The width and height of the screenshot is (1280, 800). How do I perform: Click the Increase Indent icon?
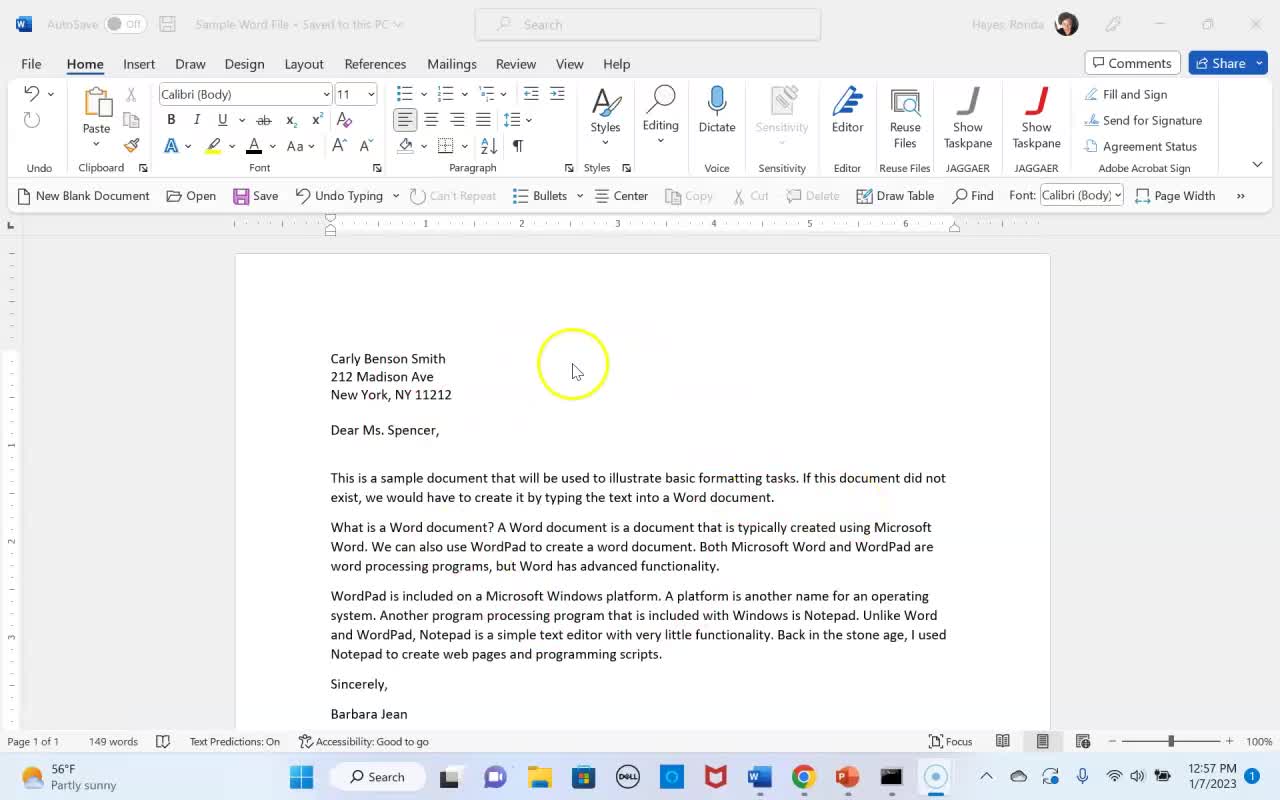click(557, 94)
